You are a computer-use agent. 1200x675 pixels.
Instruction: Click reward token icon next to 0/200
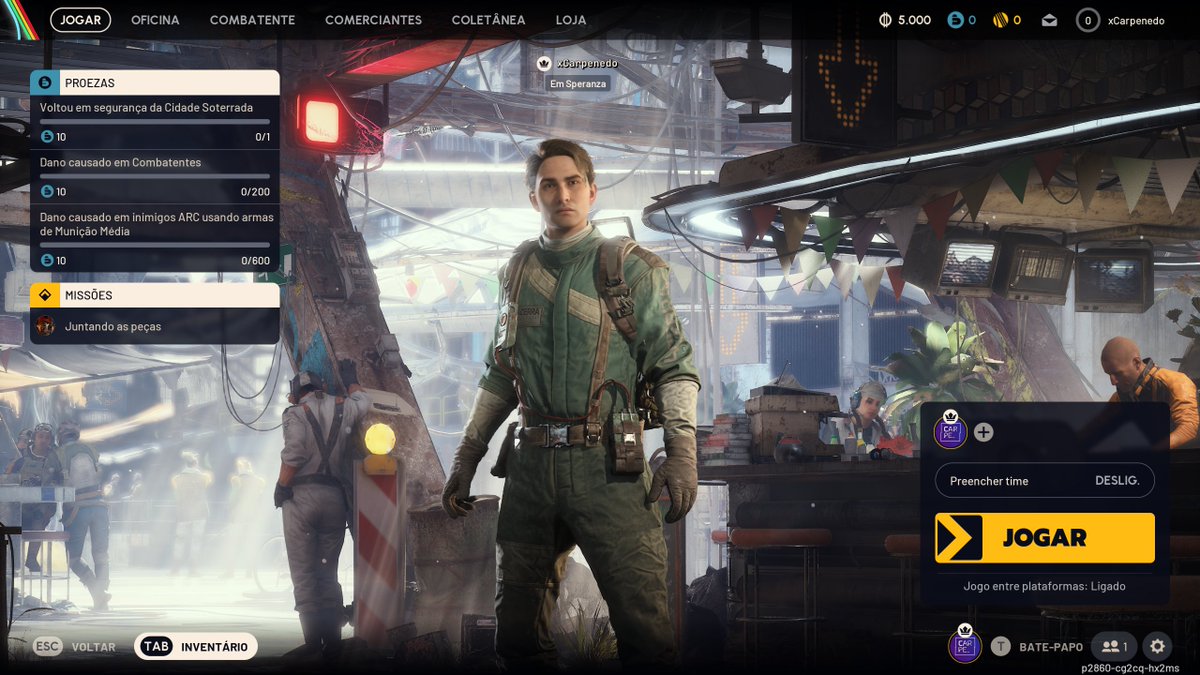[x=46, y=191]
